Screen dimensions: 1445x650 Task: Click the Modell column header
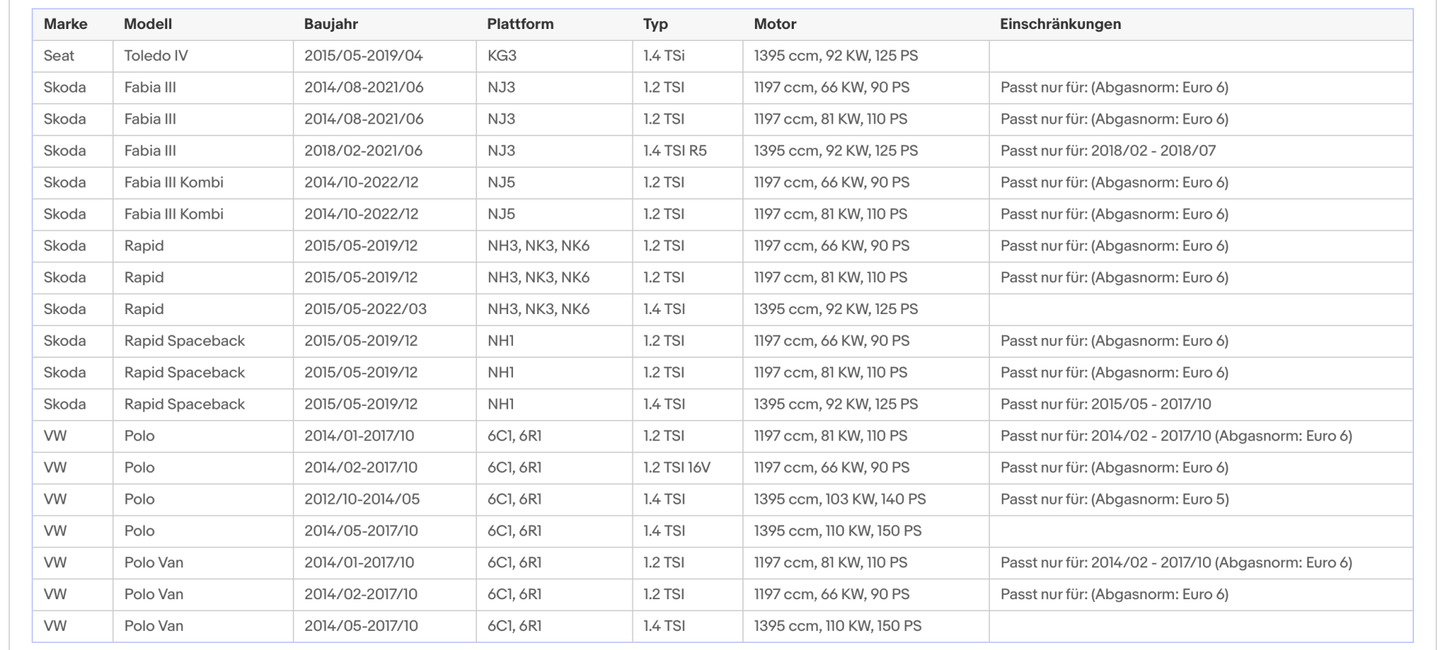point(148,24)
